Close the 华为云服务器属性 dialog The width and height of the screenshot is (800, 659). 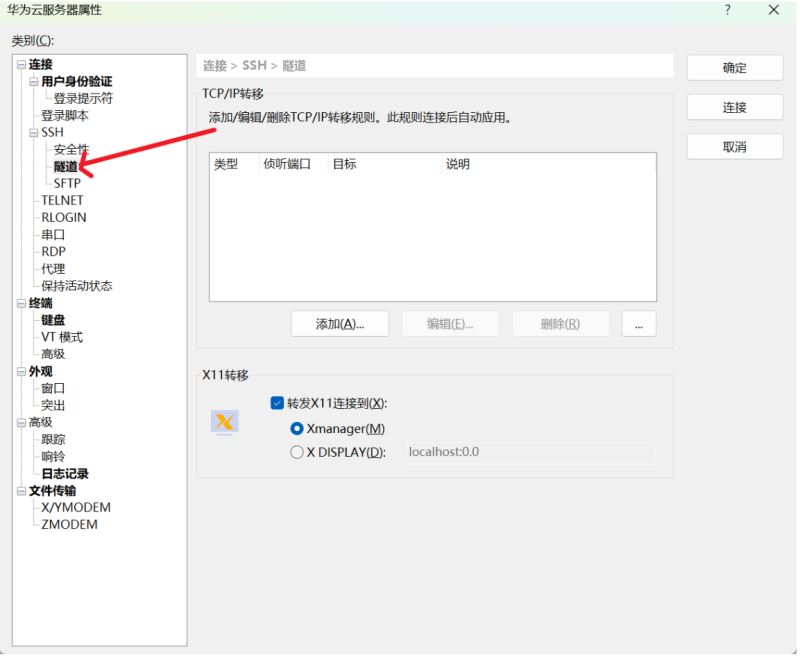[773, 10]
